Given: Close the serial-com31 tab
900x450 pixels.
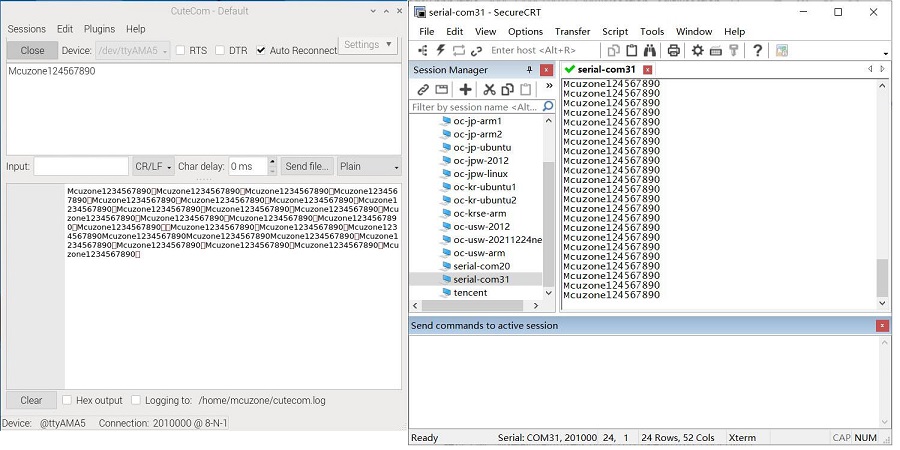Looking at the screenshot, I should (647, 69).
